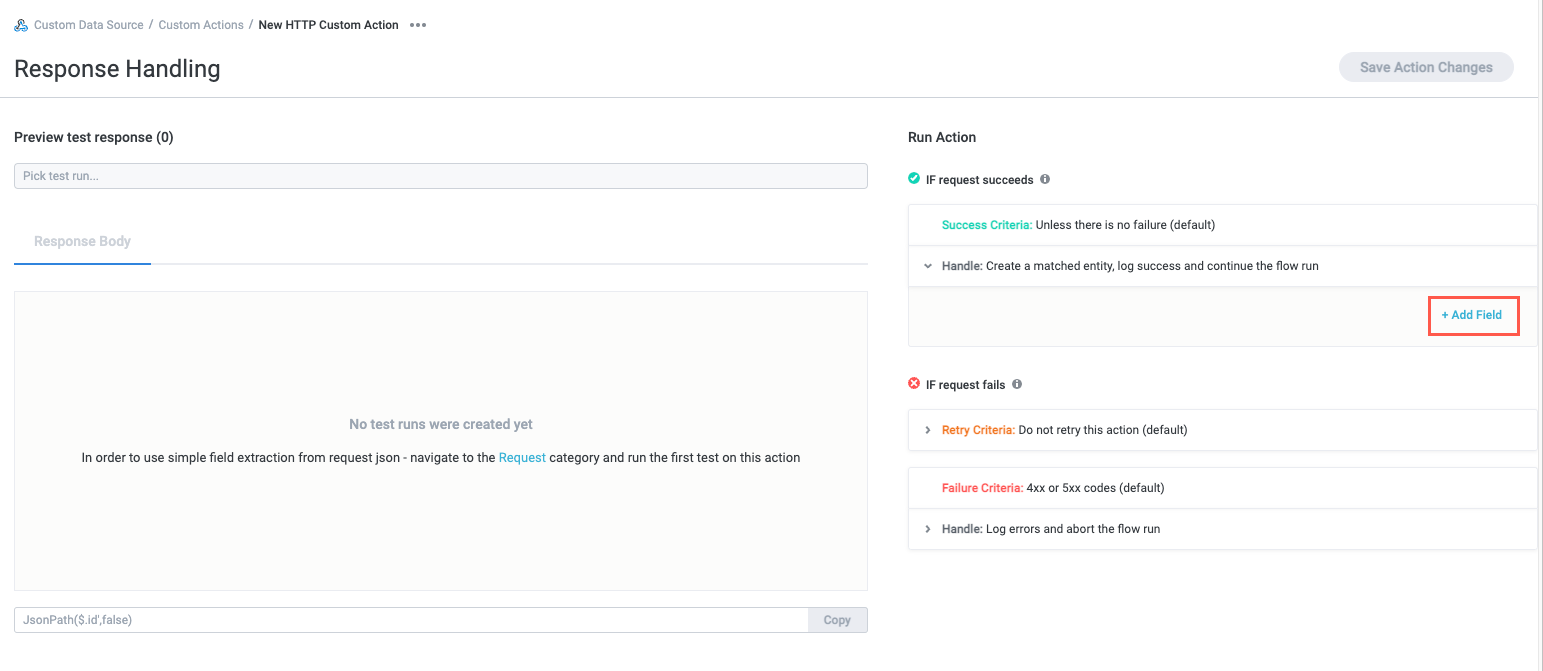The image size is (1543, 671).
Task: Collapse the success Handle row chevron
Action: 928,267
